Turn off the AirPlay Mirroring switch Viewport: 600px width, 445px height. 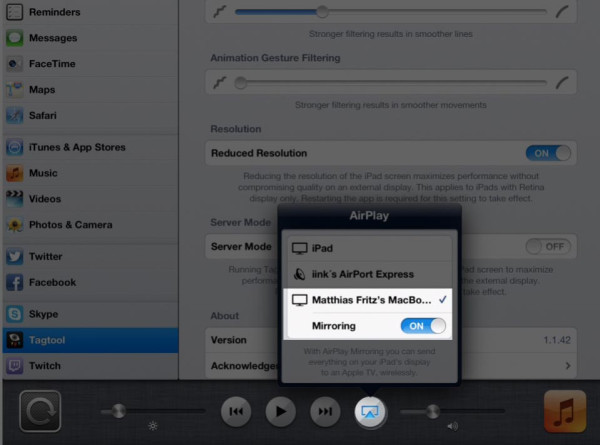coord(423,325)
